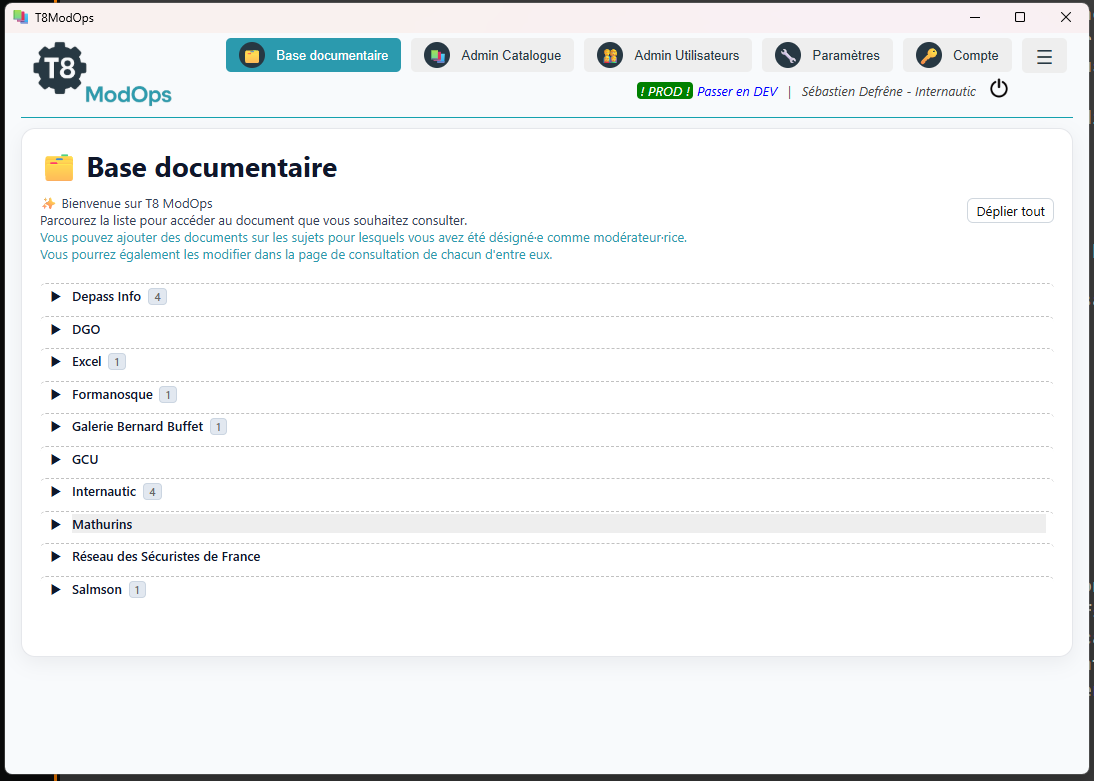The image size is (1094, 781).
Task: Open the Mathurins tree entry
Action: coord(102,524)
